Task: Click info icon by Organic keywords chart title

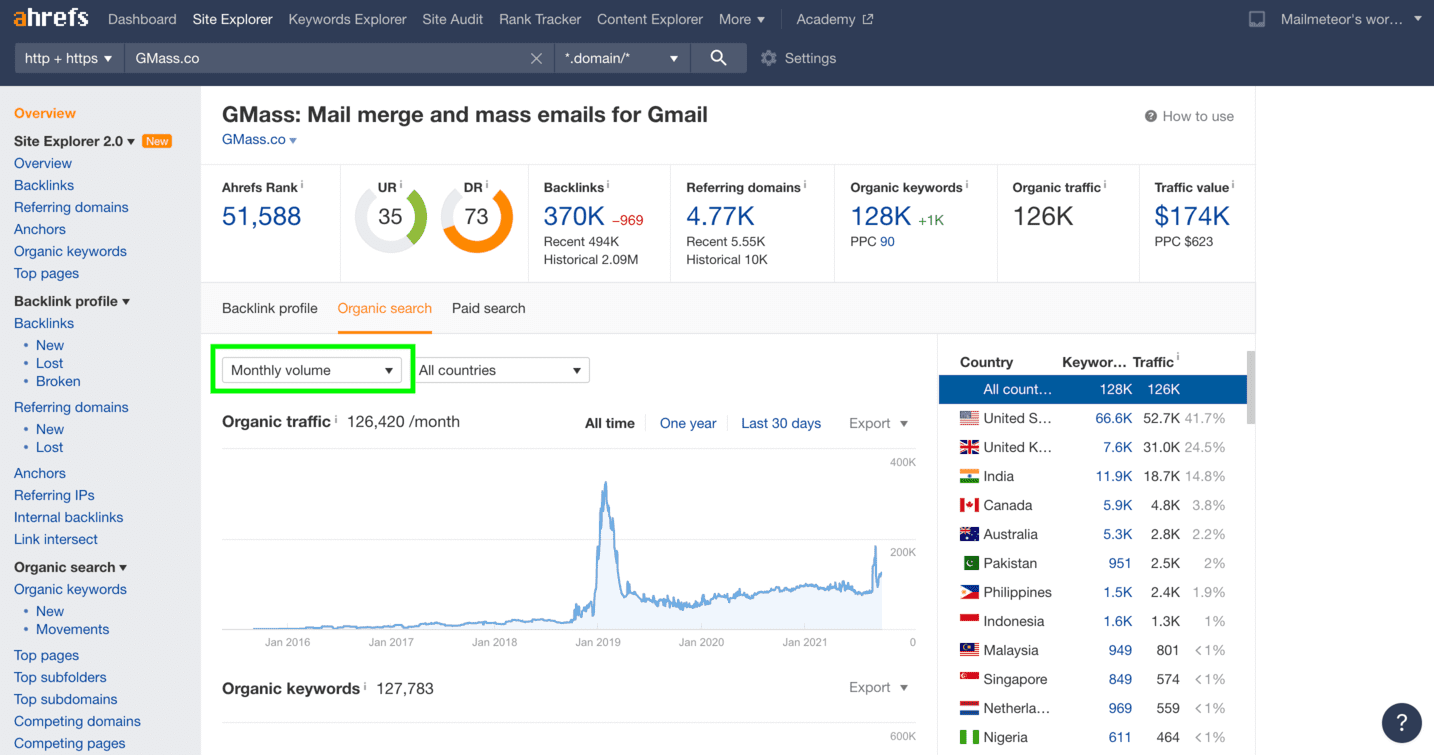Action: 365,686
